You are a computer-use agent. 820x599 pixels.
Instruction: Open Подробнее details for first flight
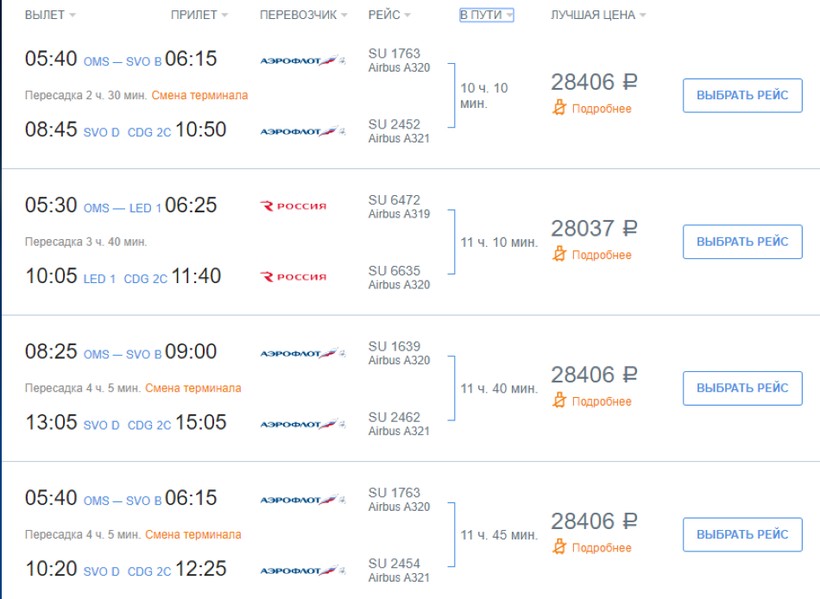pyautogui.click(x=601, y=109)
